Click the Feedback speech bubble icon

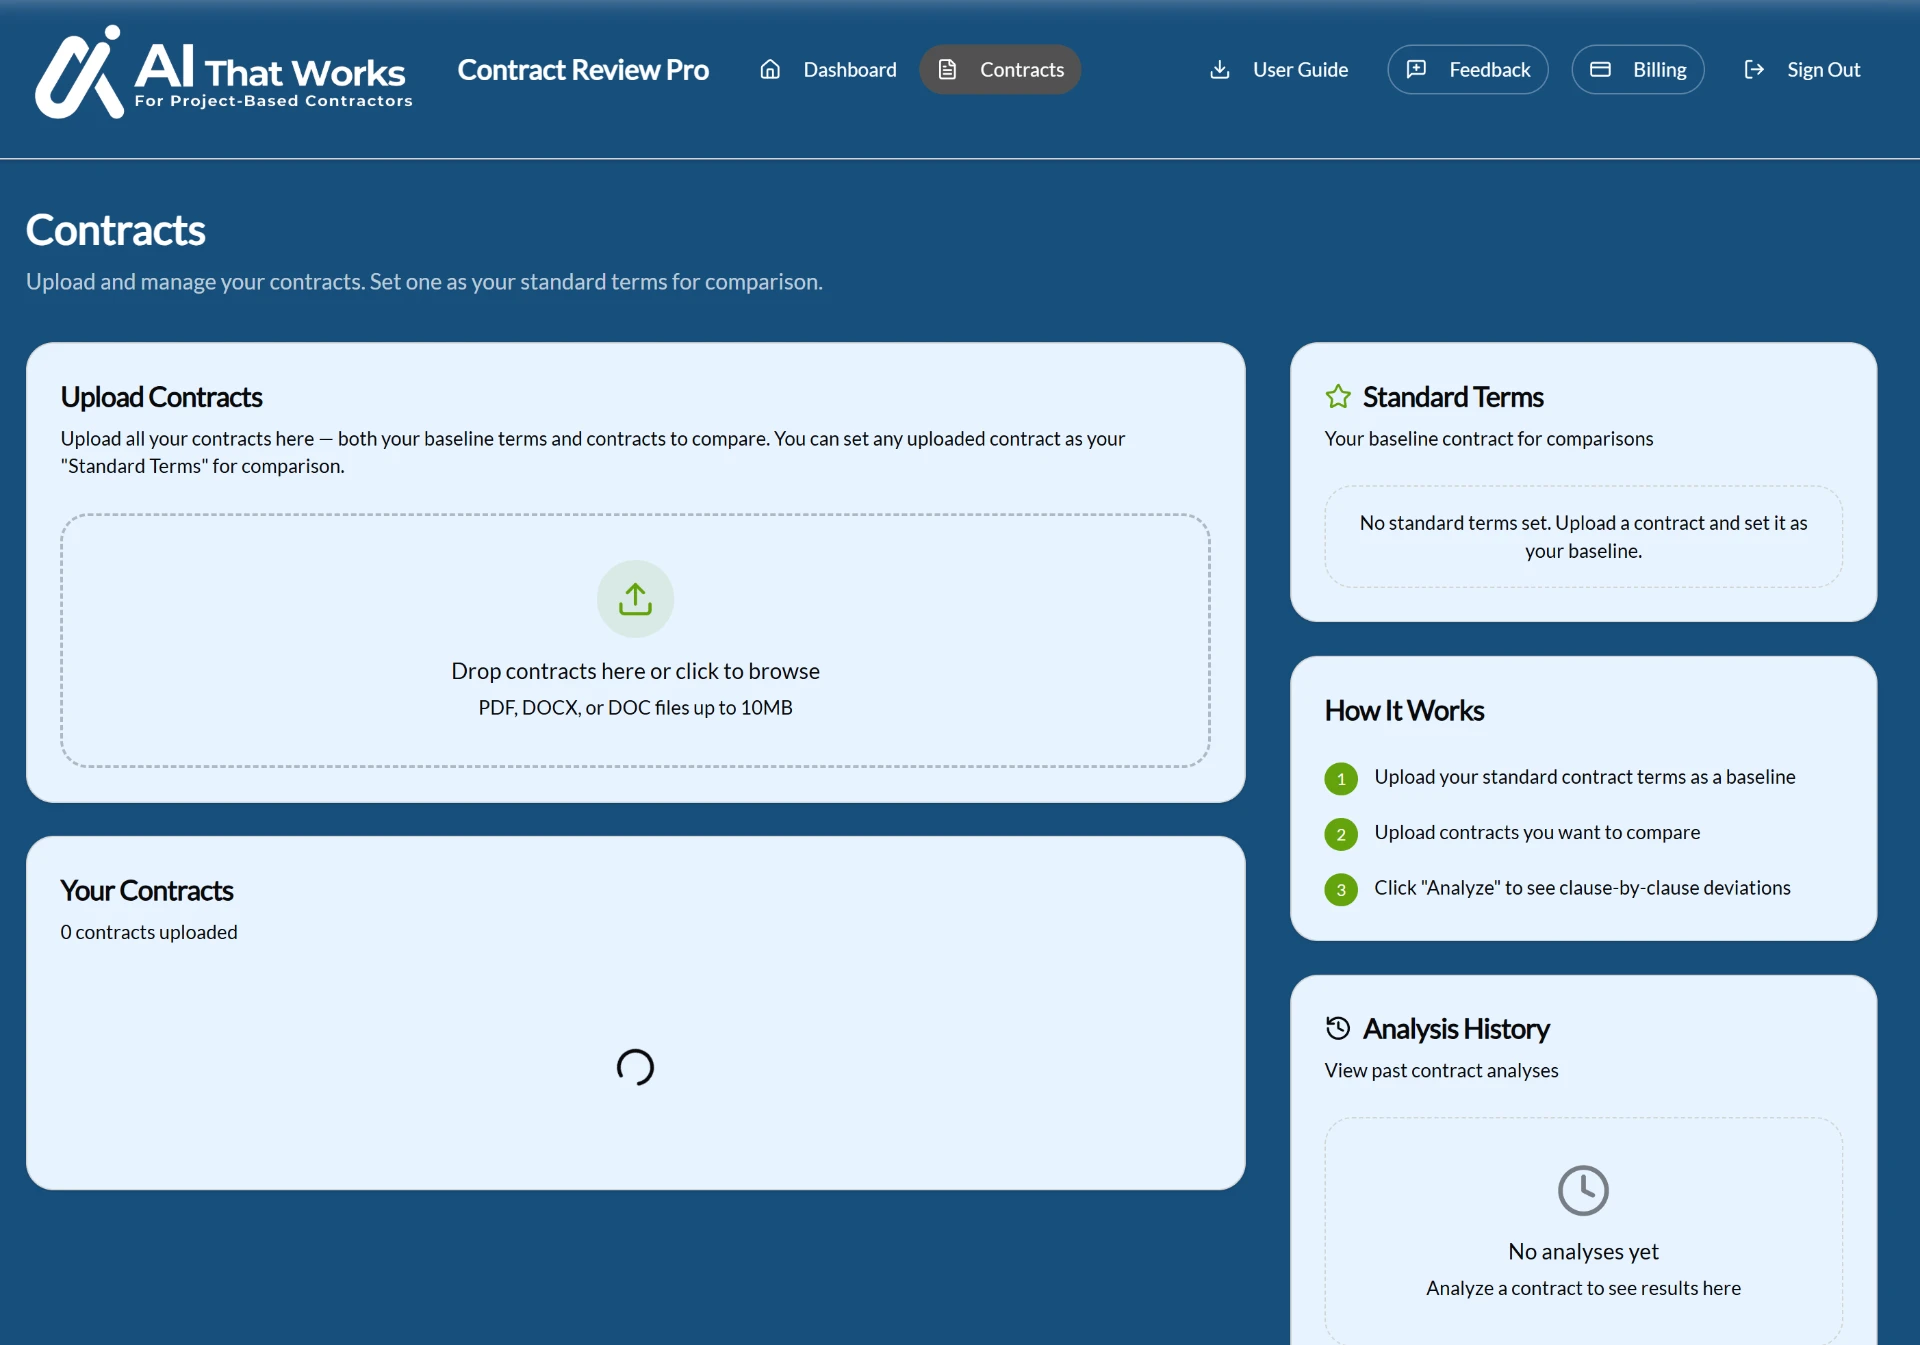pos(1416,70)
